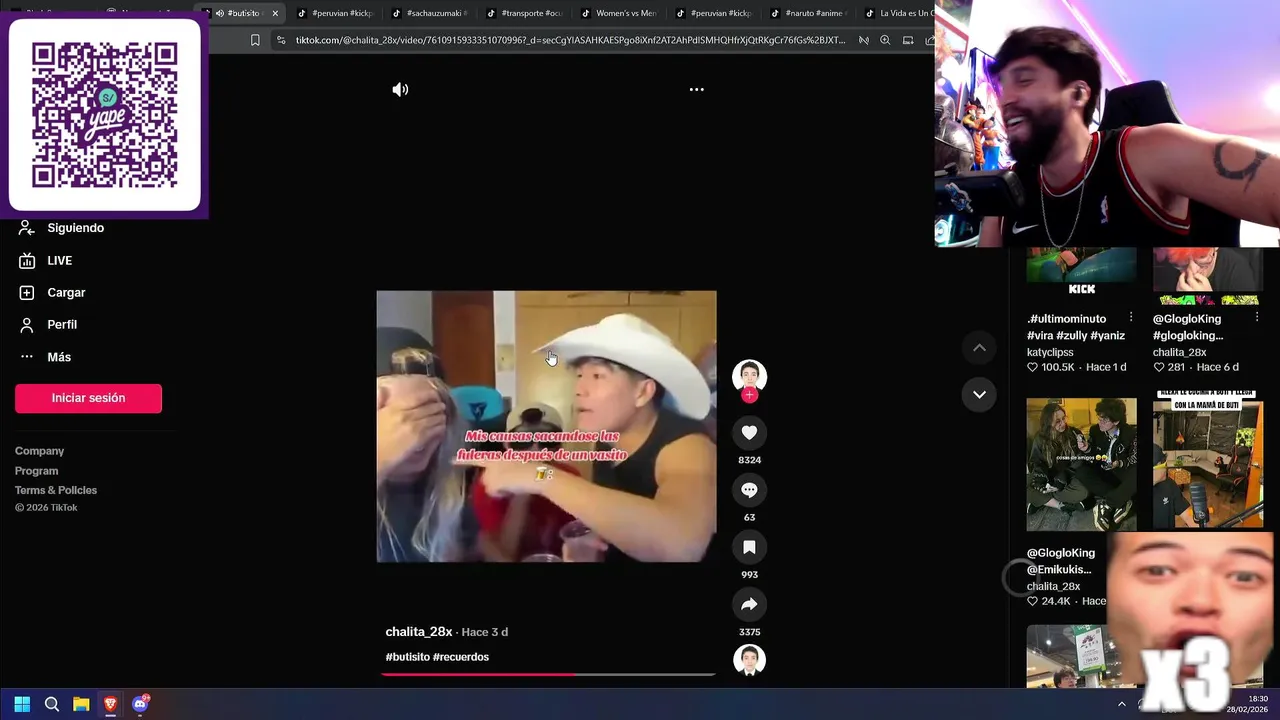The image size is (1280, 720).
Task: Switch to La Vida es Un browser tab
Action: (898, 13)
